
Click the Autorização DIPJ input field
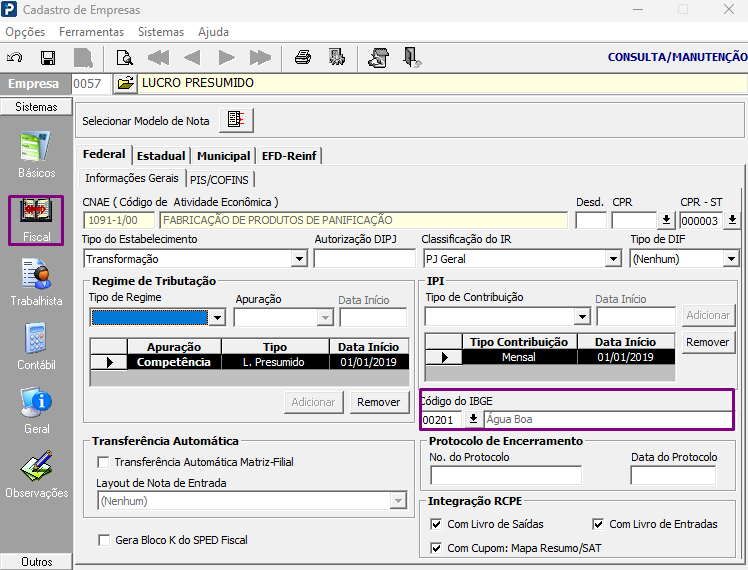point(364,259)
